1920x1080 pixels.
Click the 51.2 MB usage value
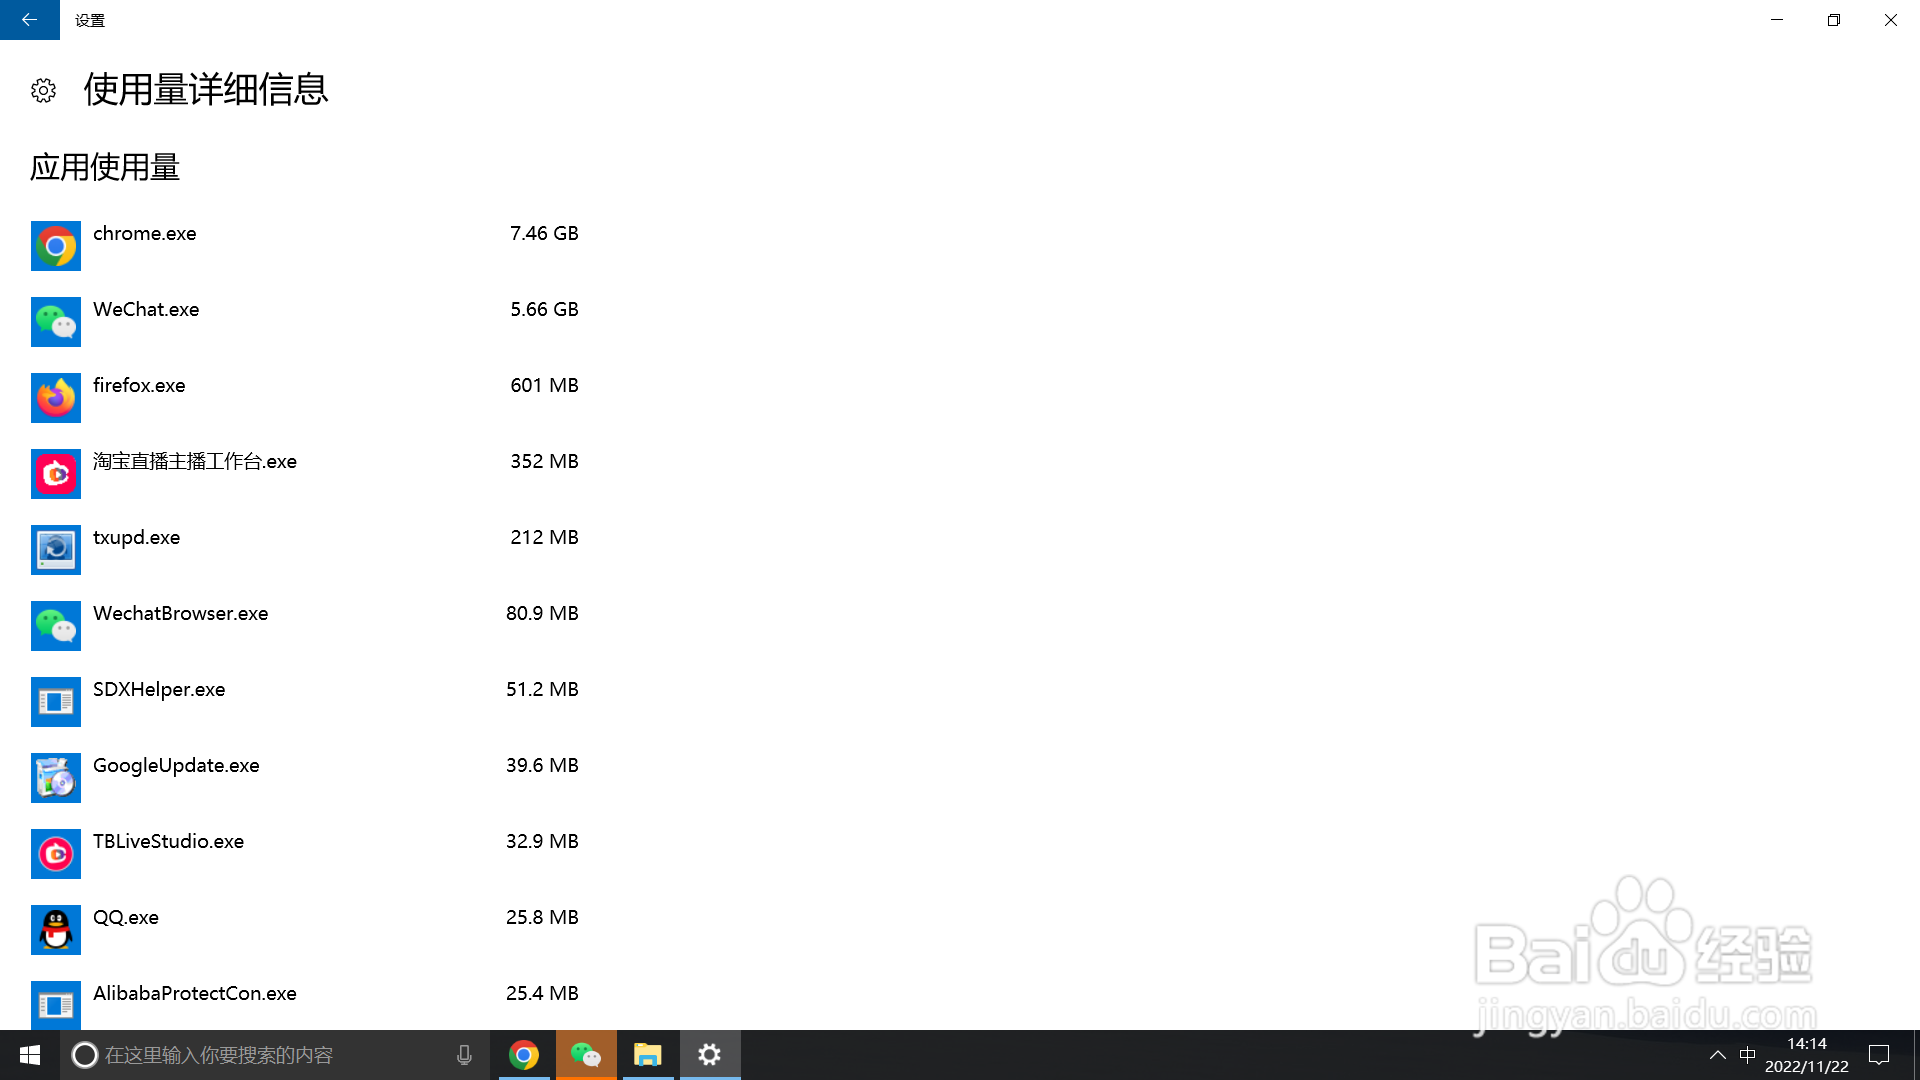point(542,690)
